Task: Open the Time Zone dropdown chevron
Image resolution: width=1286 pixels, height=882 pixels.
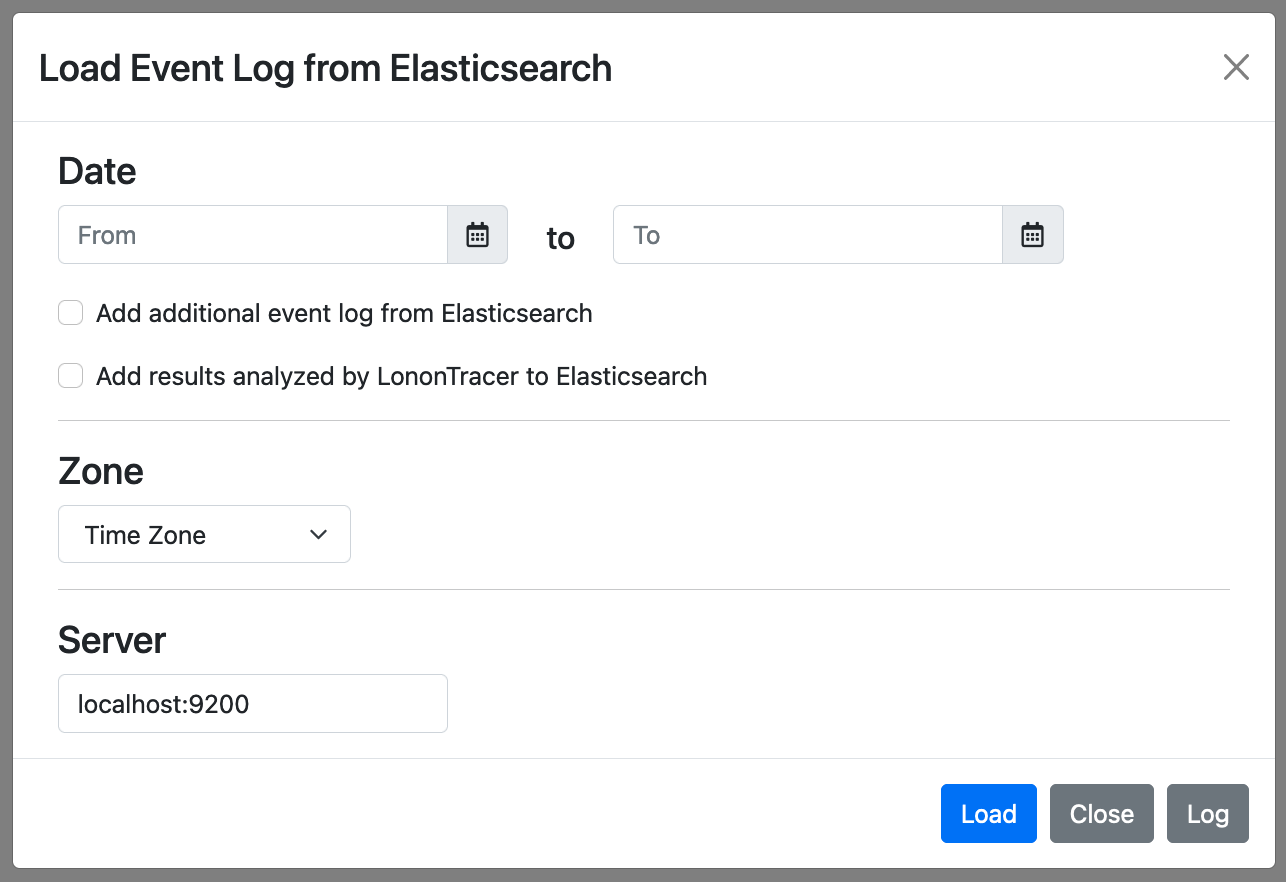Action: coord(318,534)
